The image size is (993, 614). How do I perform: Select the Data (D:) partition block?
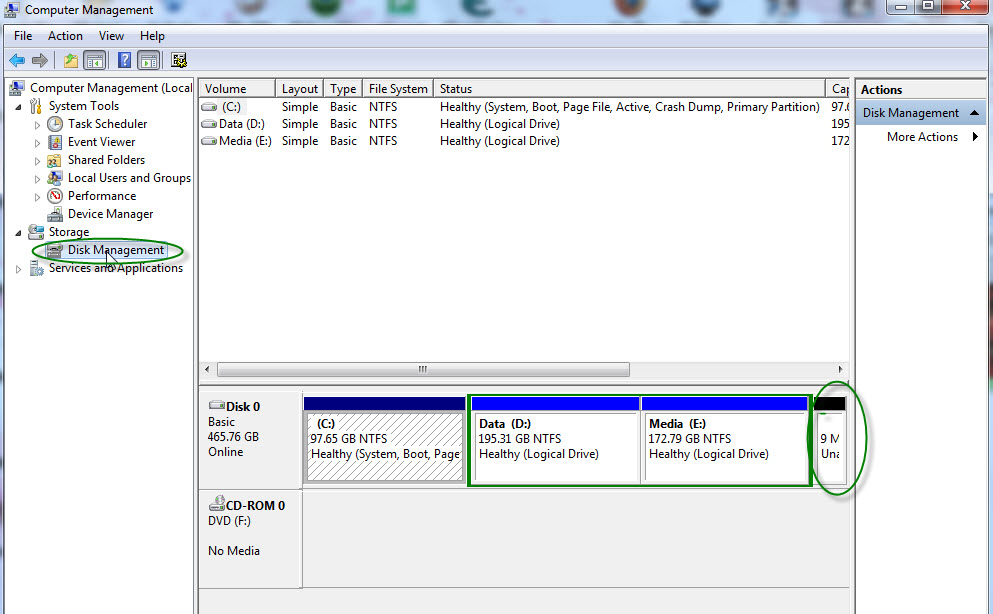554,441
